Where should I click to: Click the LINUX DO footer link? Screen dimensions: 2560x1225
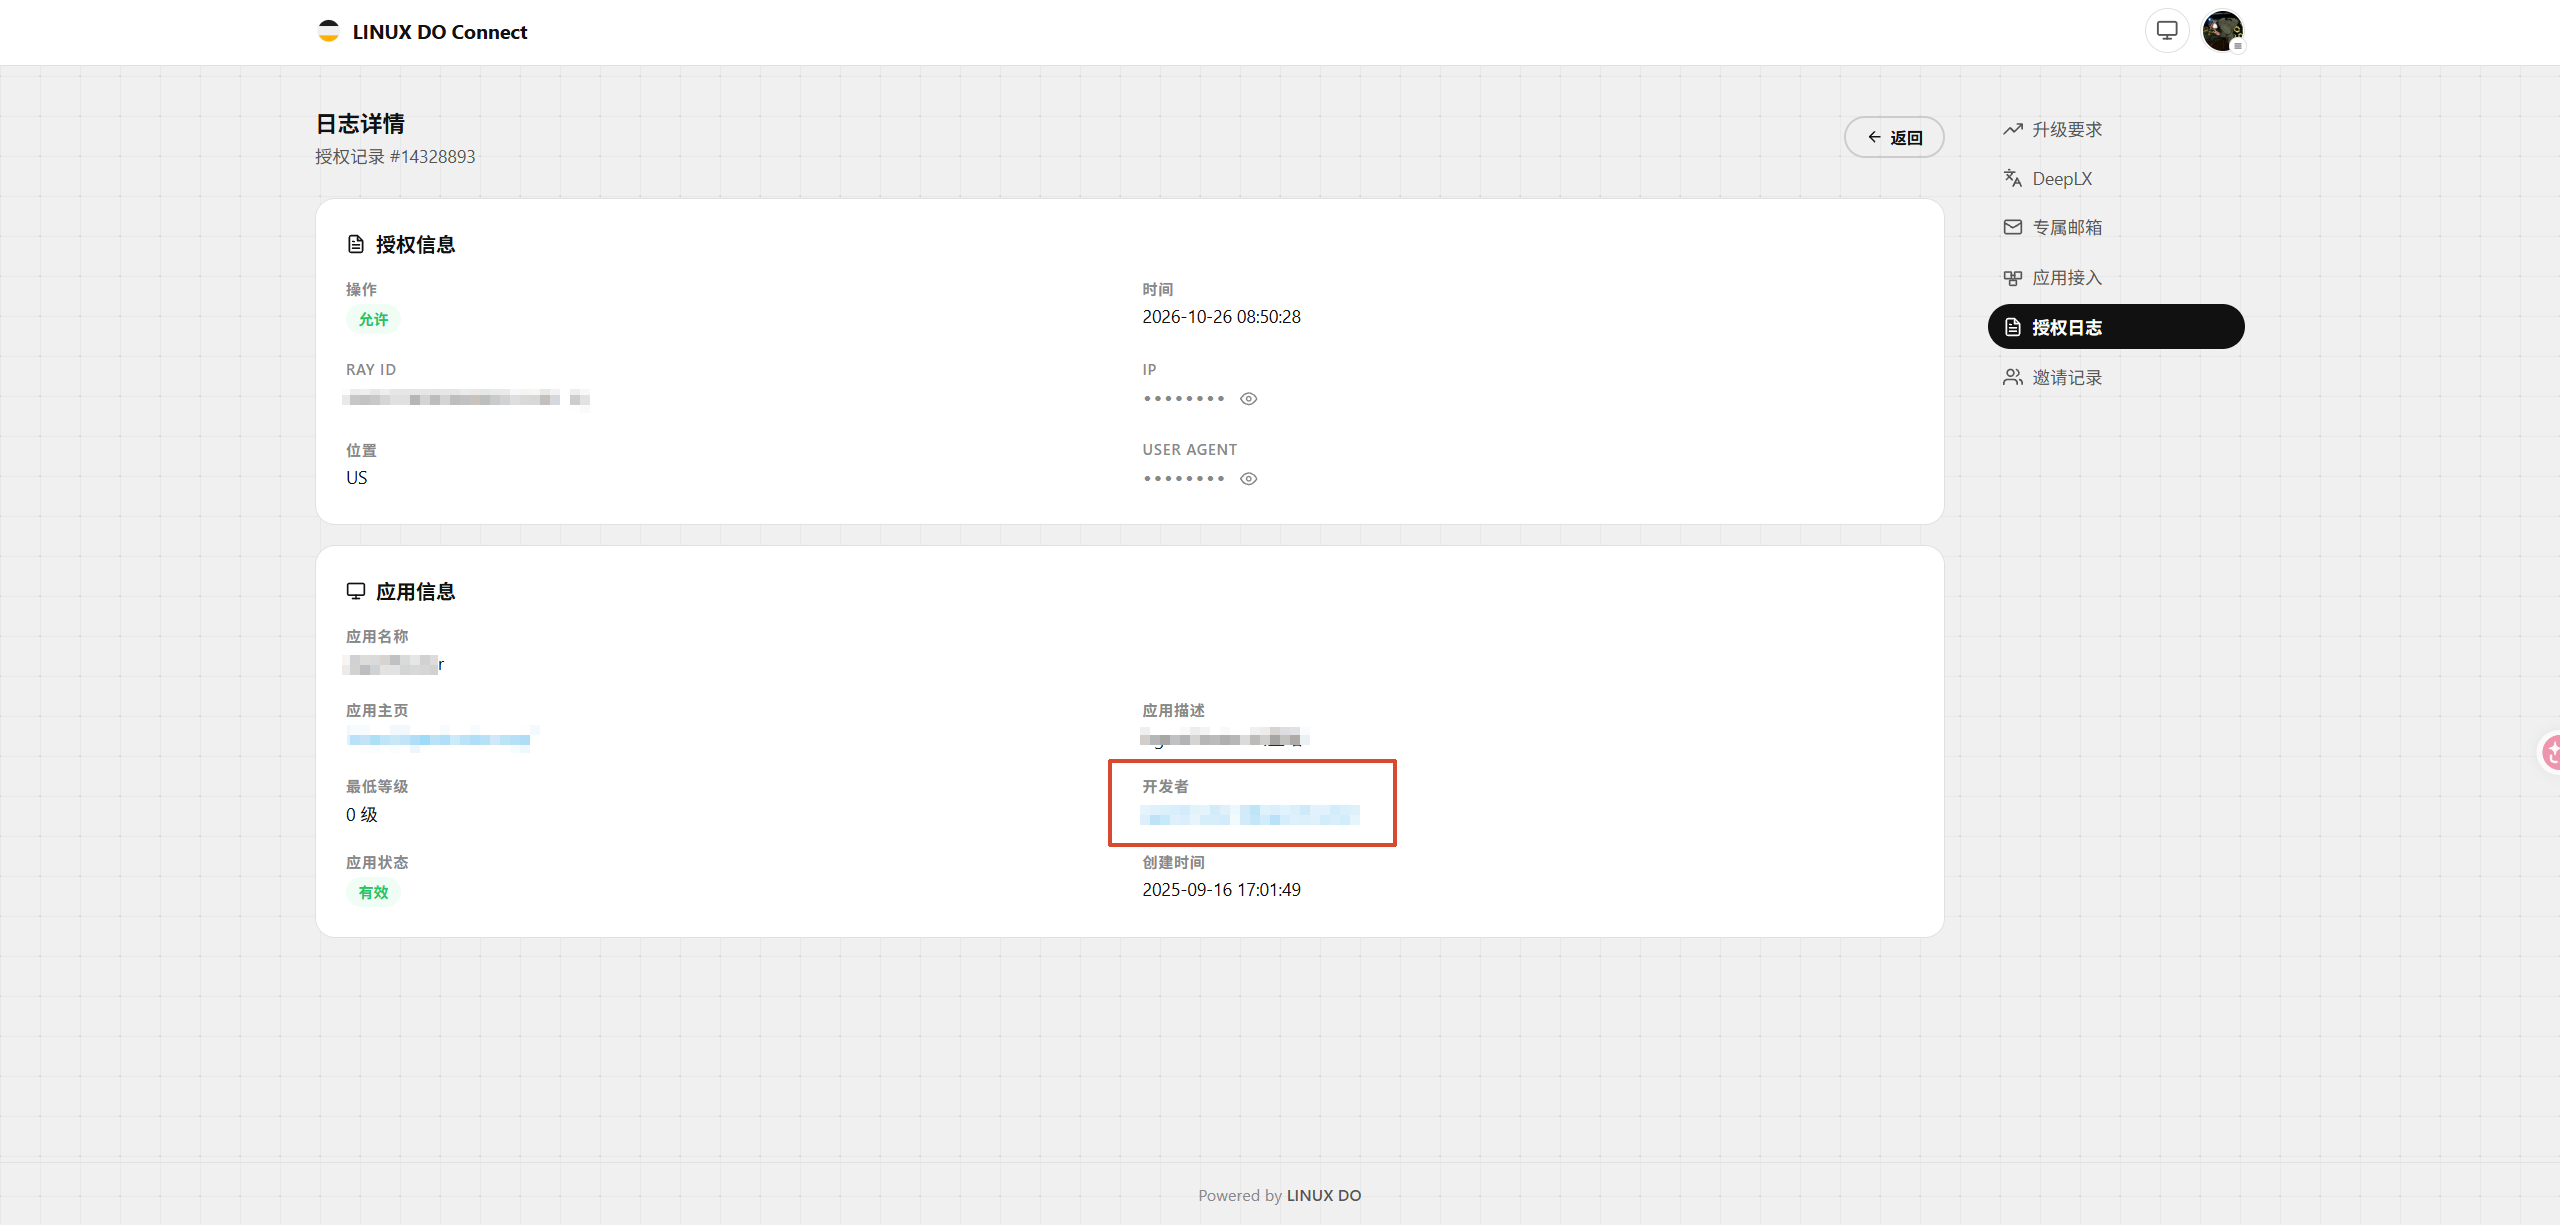click(x=1324, y=1195)
